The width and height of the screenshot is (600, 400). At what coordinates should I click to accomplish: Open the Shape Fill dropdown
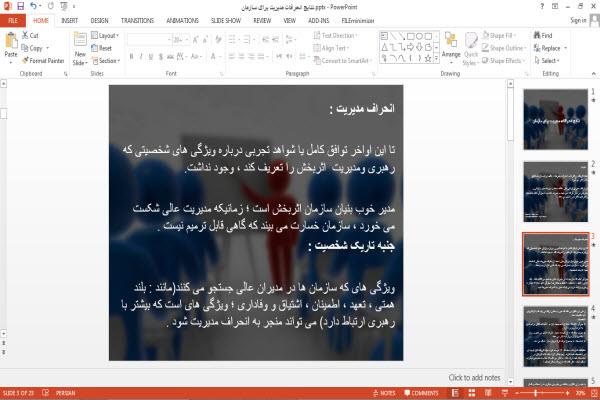pos(499,36)
